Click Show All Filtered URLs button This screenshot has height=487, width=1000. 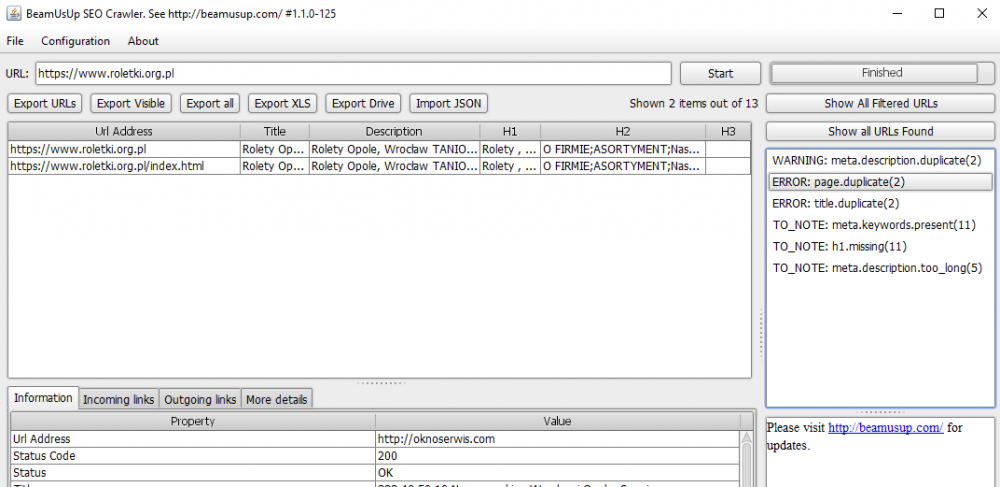point(881,103)
